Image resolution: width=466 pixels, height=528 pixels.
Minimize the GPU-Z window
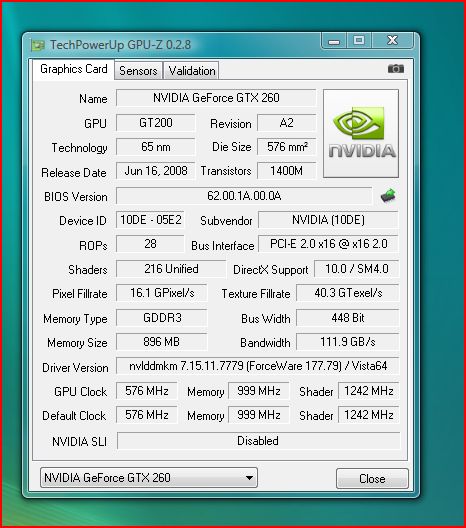pos(334,41)
